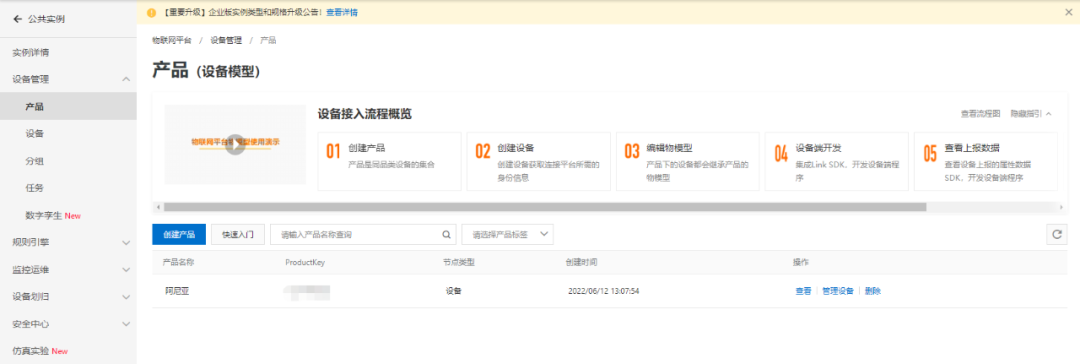This screenshot has height=364, width=1080.
Task: Play the 物联网平台 demo video
Action: pyautogui.click(x=236, y=145)
